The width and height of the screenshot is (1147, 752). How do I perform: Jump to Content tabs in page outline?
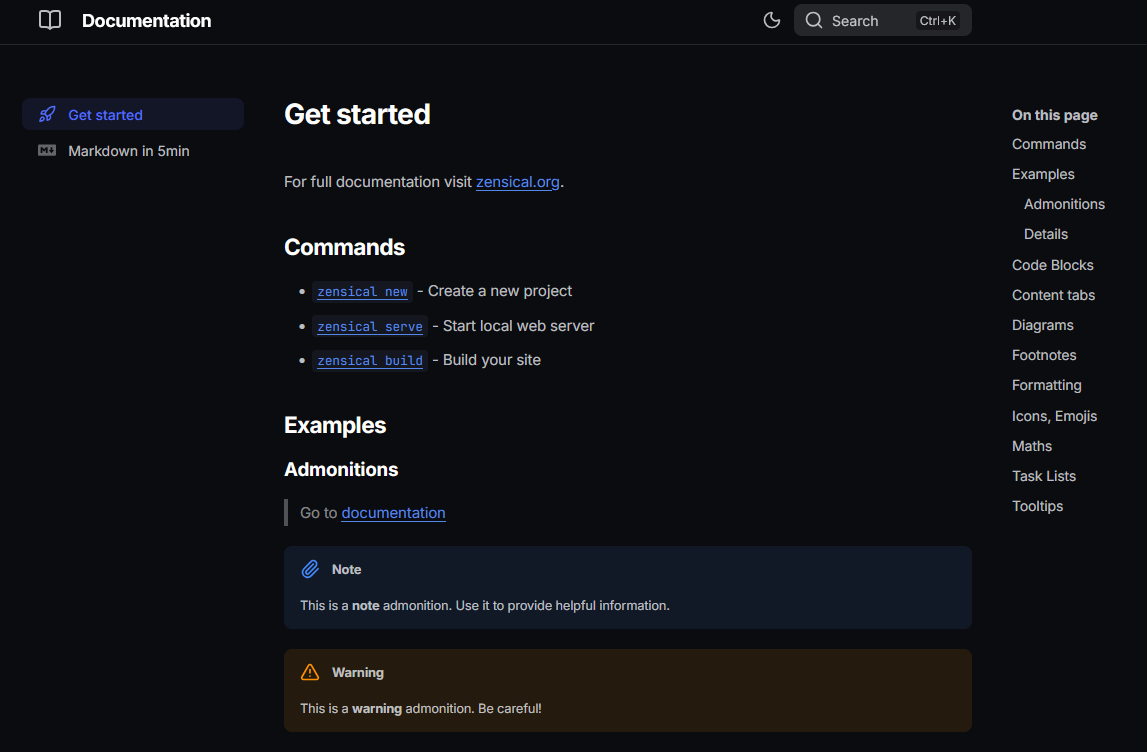point(1053,295)
